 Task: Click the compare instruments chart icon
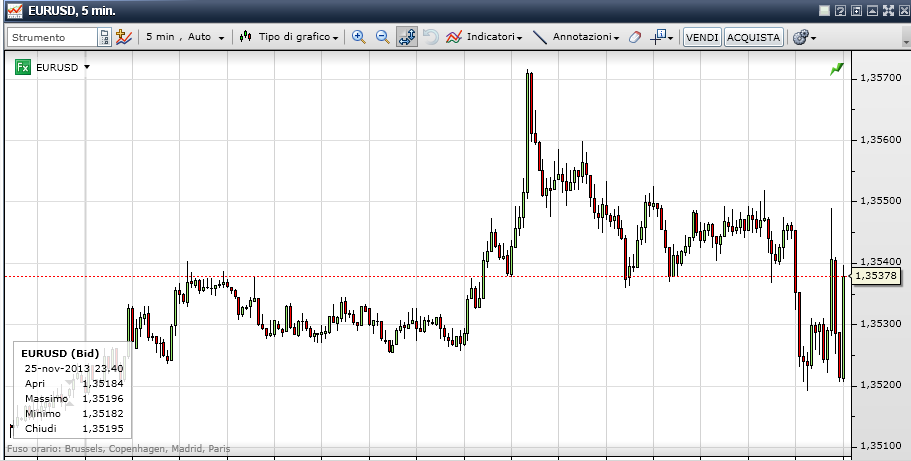pos(123,37)
